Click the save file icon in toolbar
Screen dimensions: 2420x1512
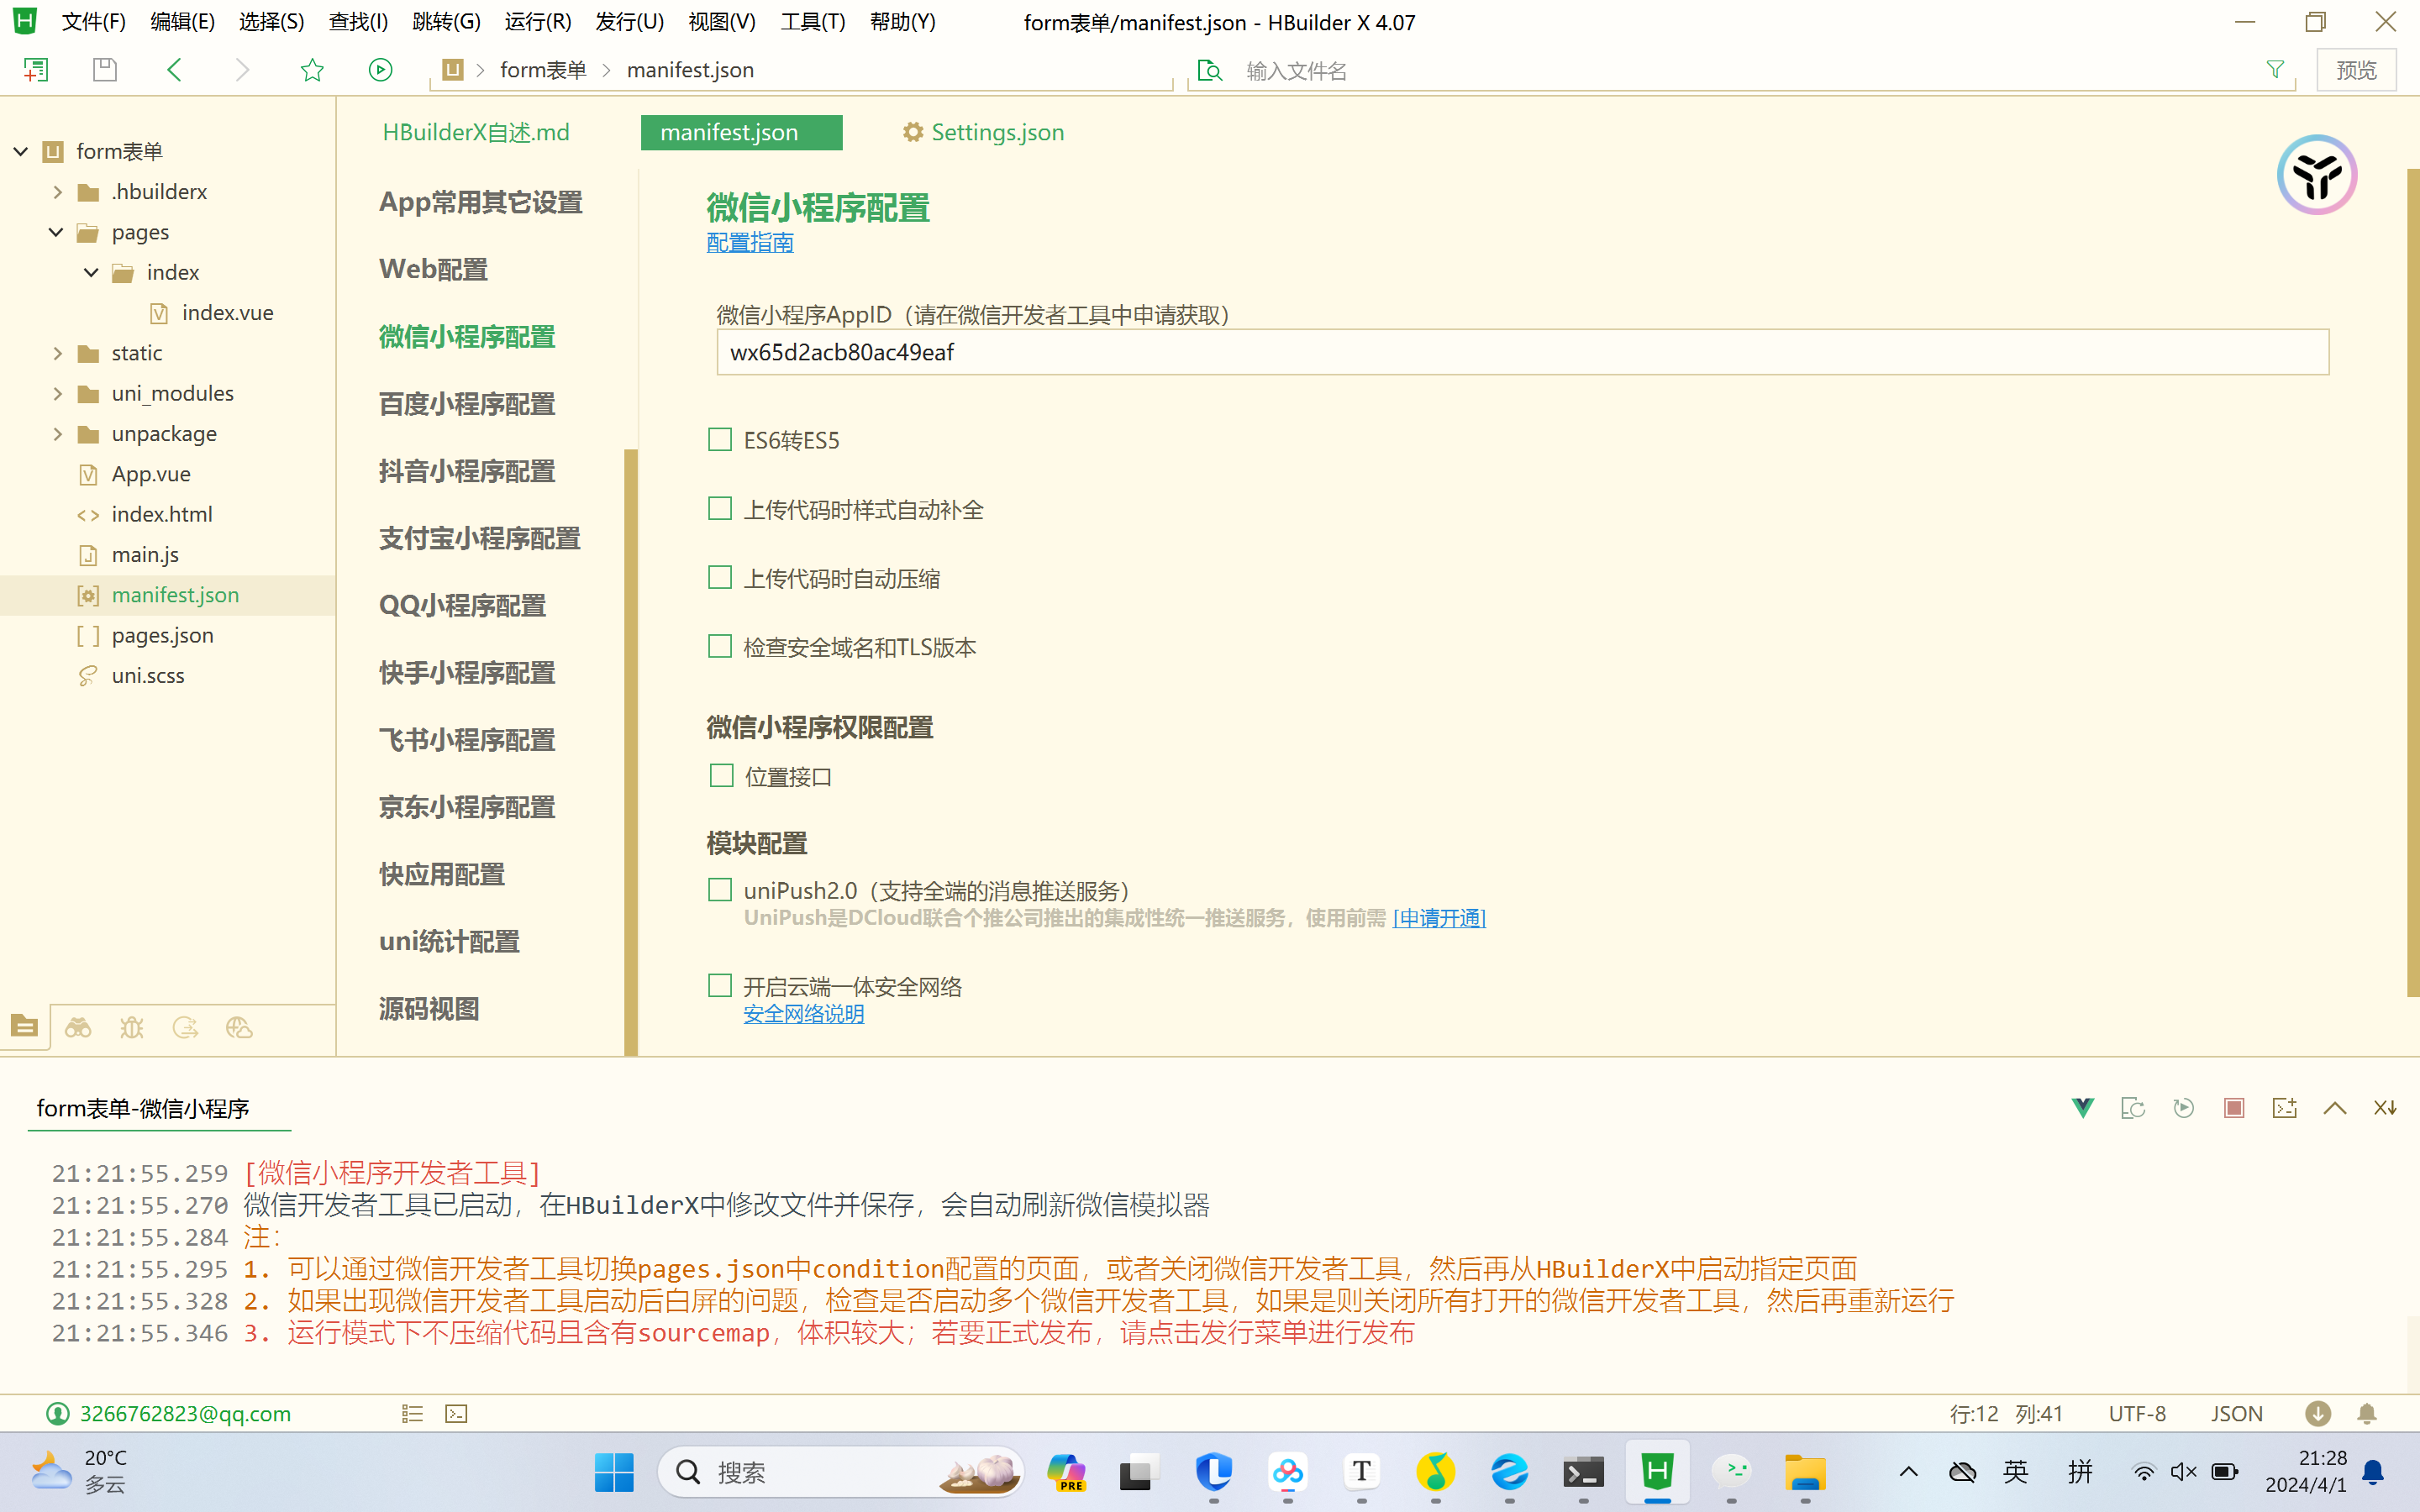click(105, 70)
